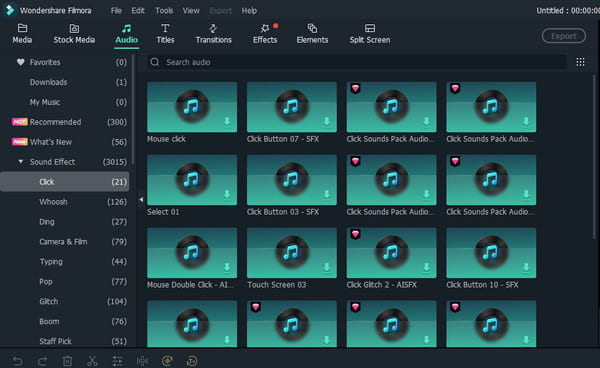Select the Ding sound category
The image size is (600, 368).
pos(65,221)
